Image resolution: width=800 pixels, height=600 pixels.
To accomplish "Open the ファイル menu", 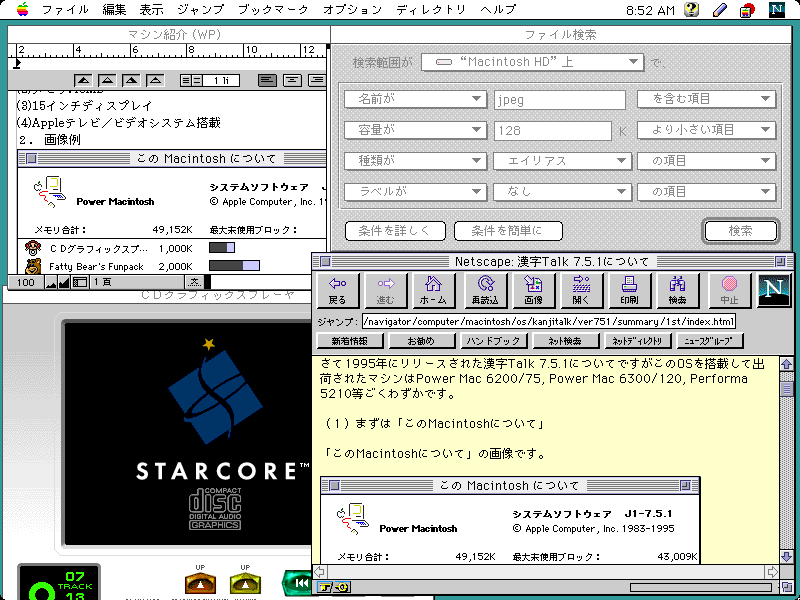I will (x=65, y=9).
